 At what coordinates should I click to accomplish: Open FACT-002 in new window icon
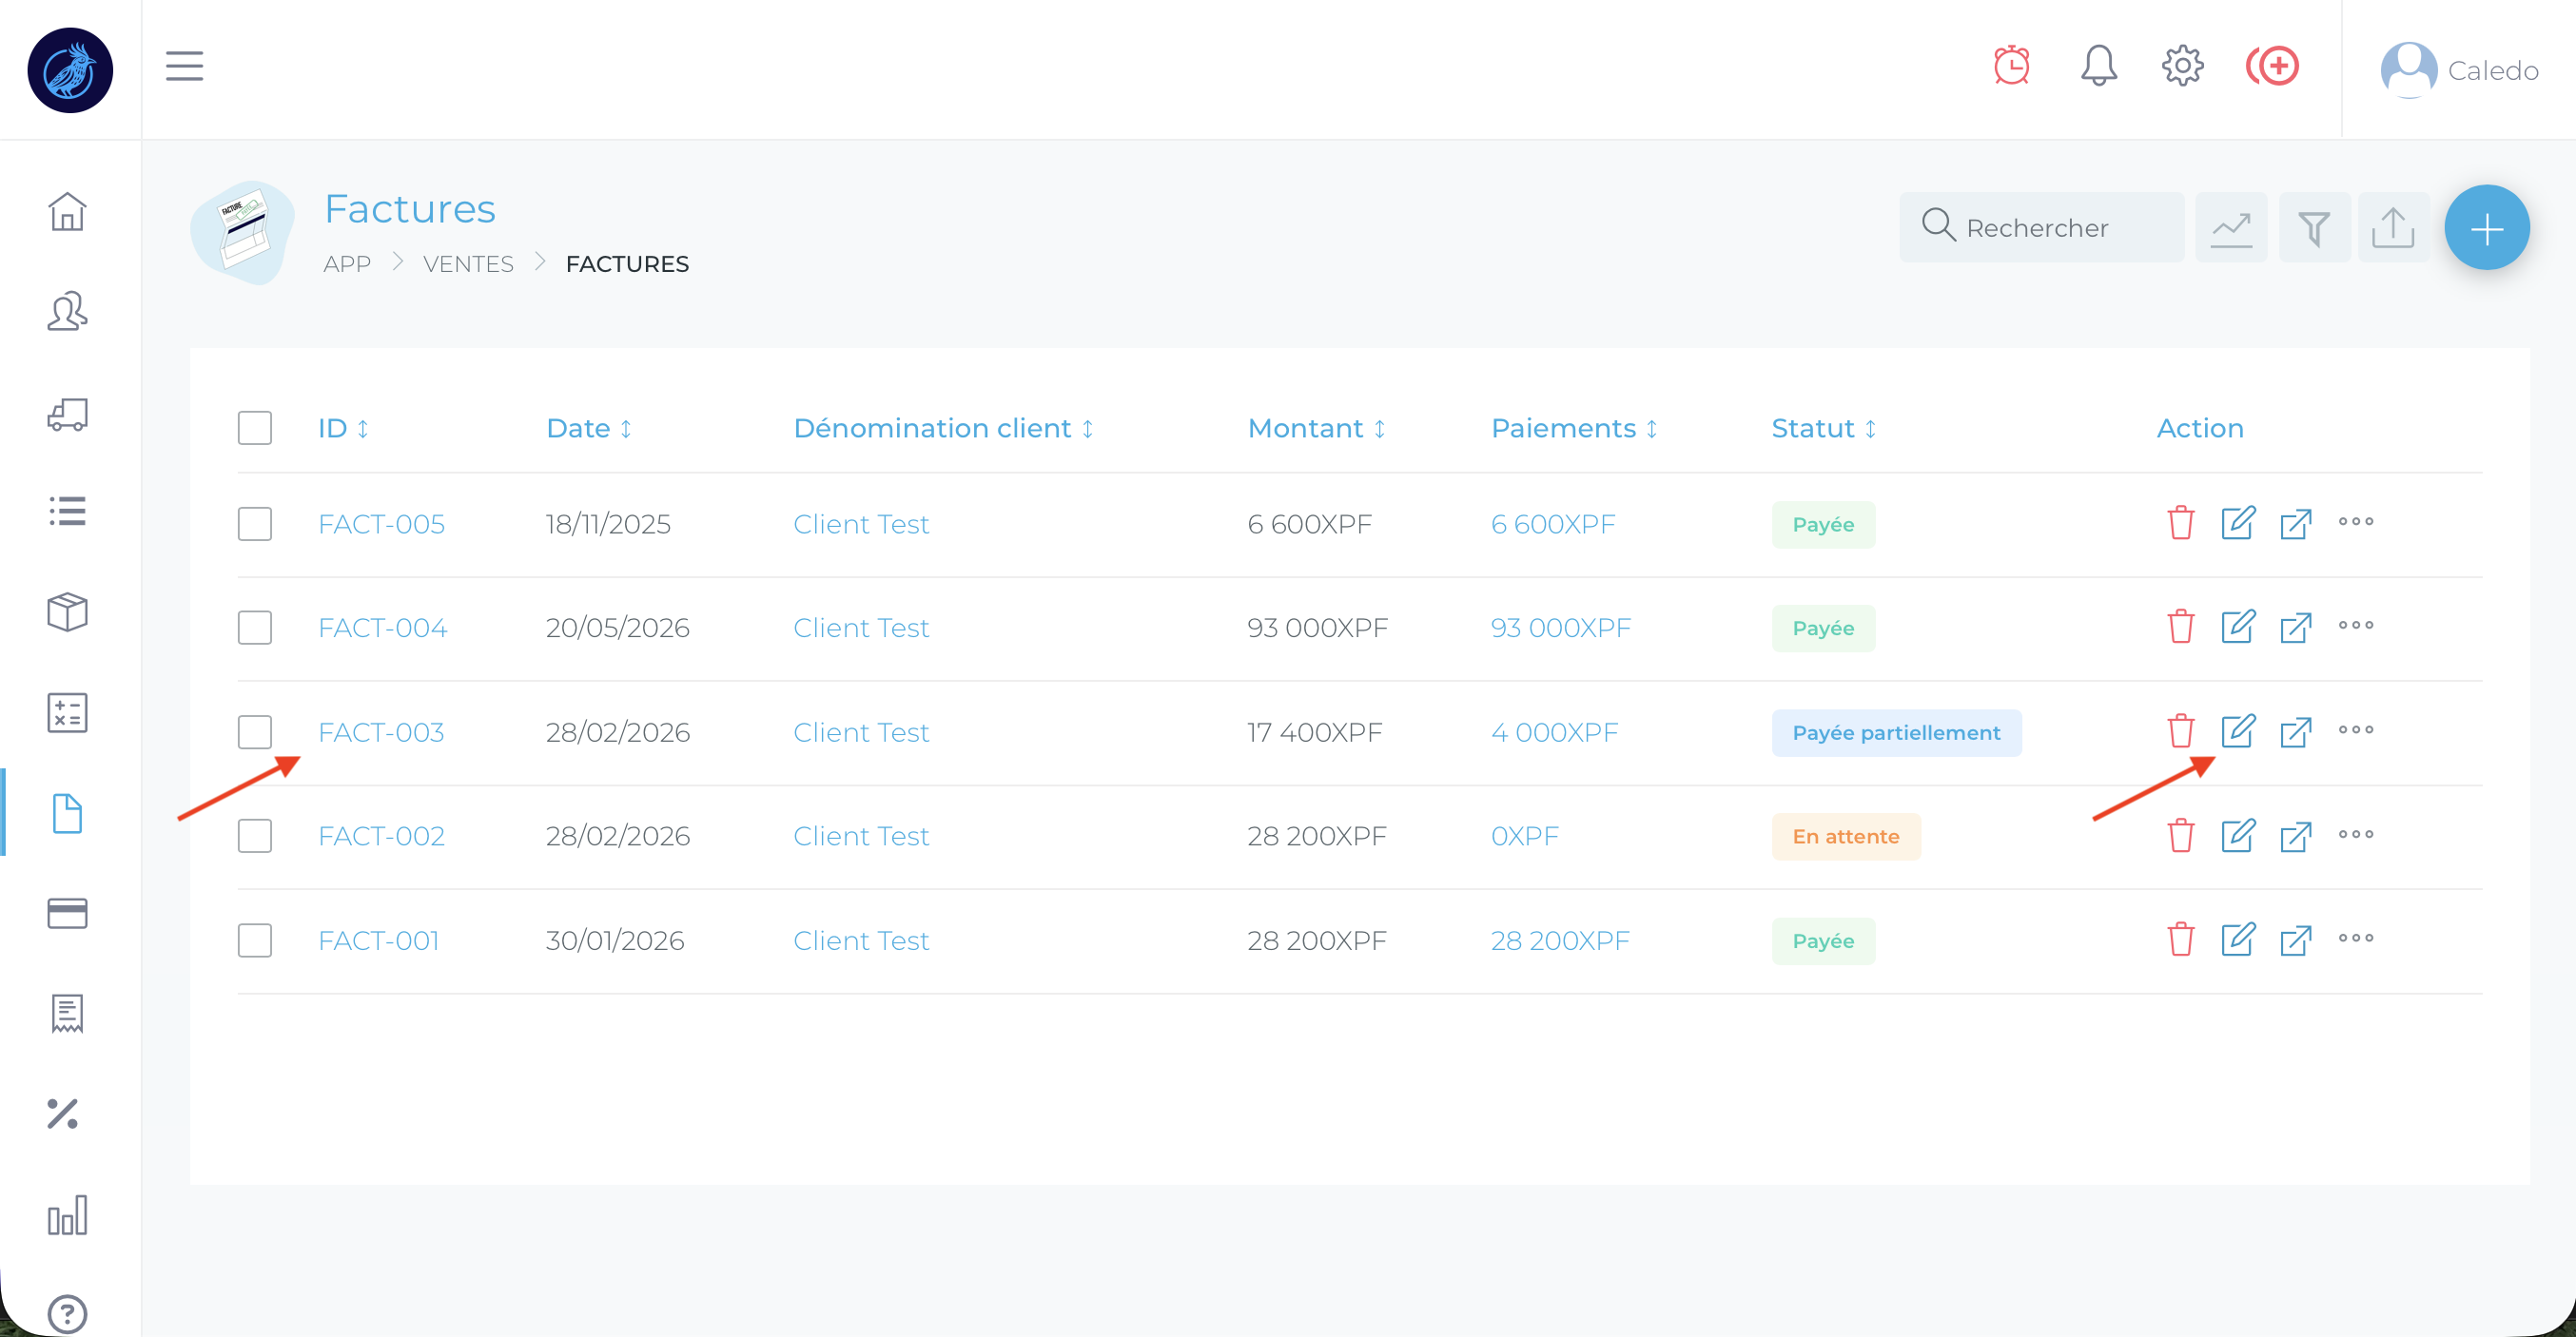tap(2295, 836)
